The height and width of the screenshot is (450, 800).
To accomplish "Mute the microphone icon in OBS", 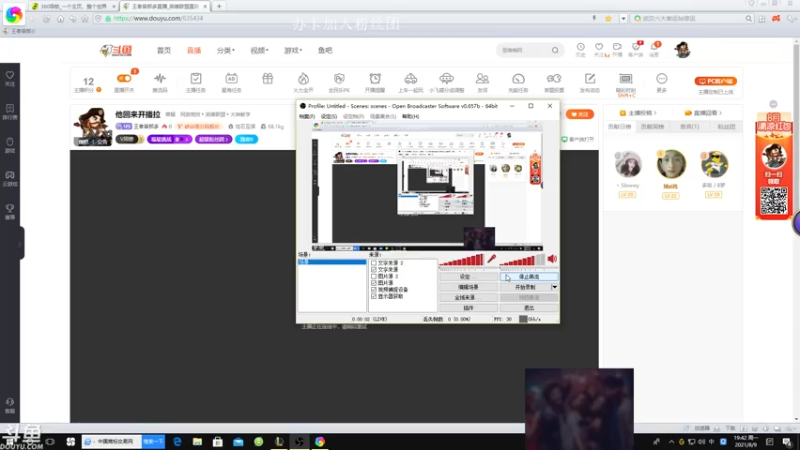I will coord(491,259).
